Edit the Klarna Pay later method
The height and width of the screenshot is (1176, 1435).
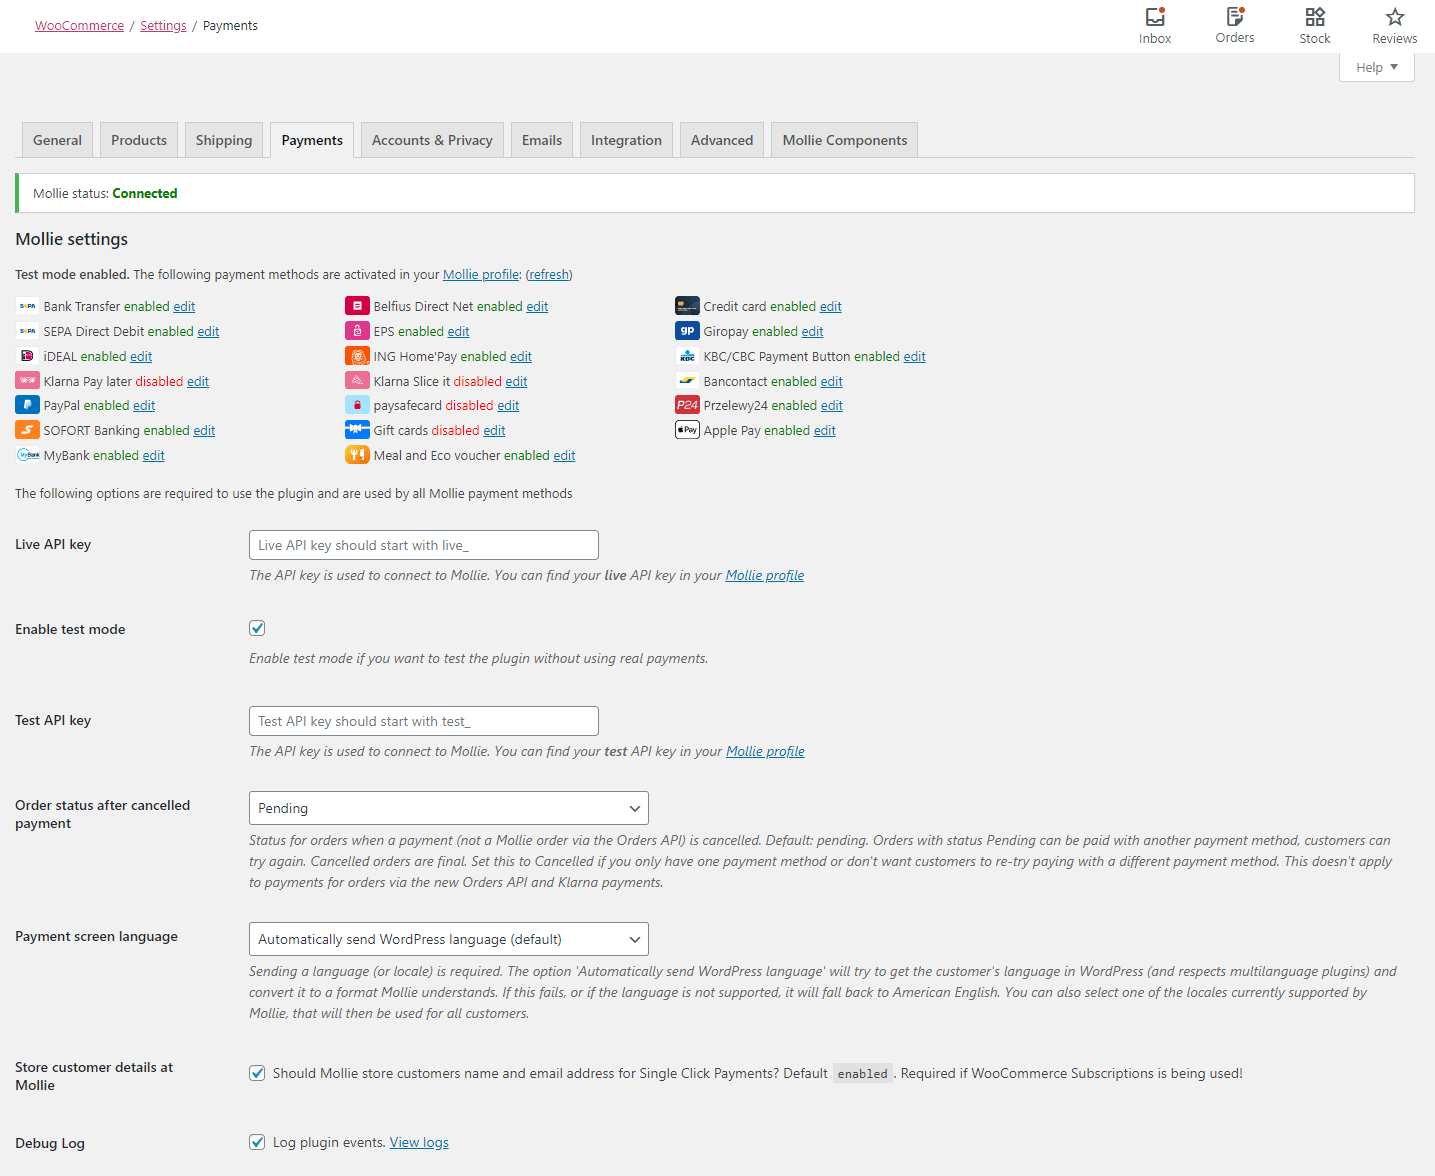[198, 381]
